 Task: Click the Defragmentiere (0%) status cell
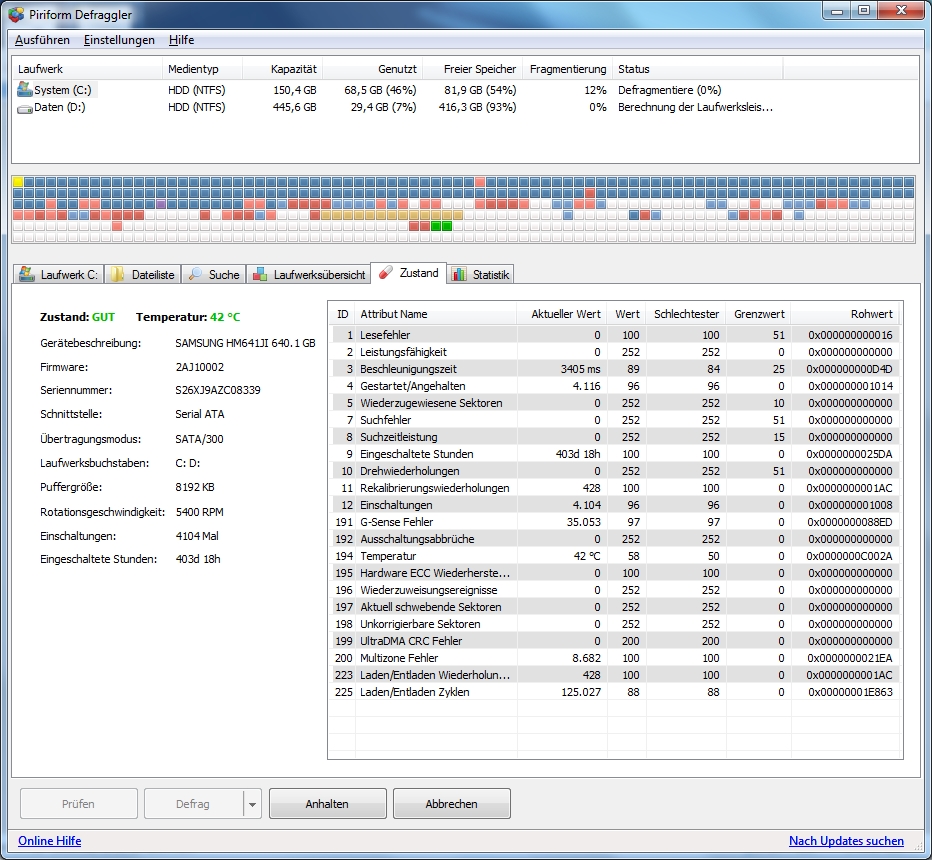tap(669, 90)
